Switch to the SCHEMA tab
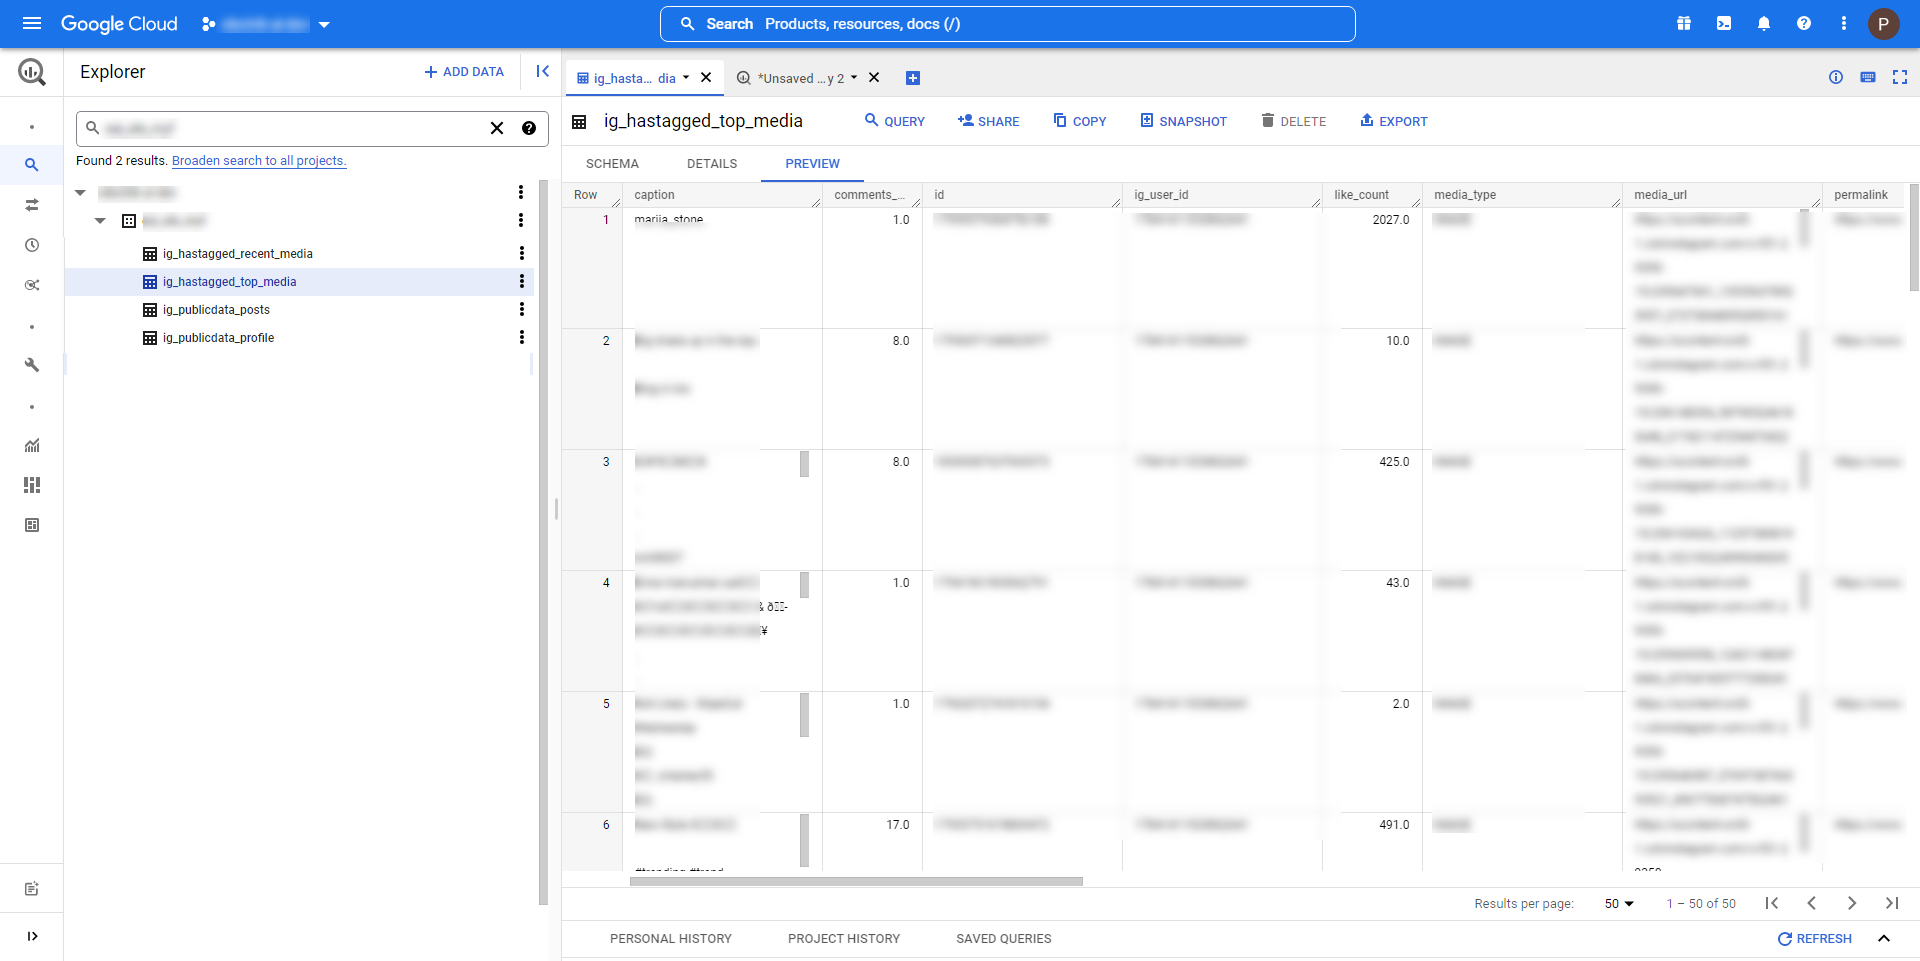 (x=612, y=164)
